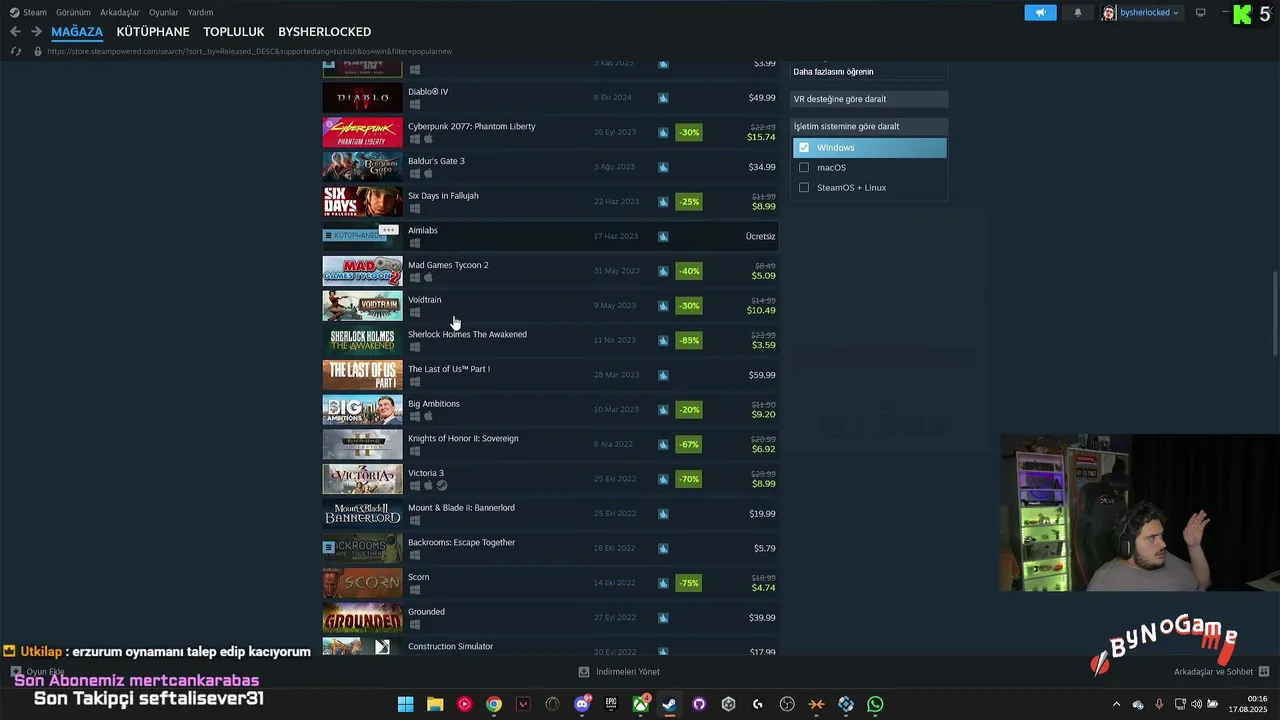Open Sherlock Holmes The Awakened result

coord(549,340)
